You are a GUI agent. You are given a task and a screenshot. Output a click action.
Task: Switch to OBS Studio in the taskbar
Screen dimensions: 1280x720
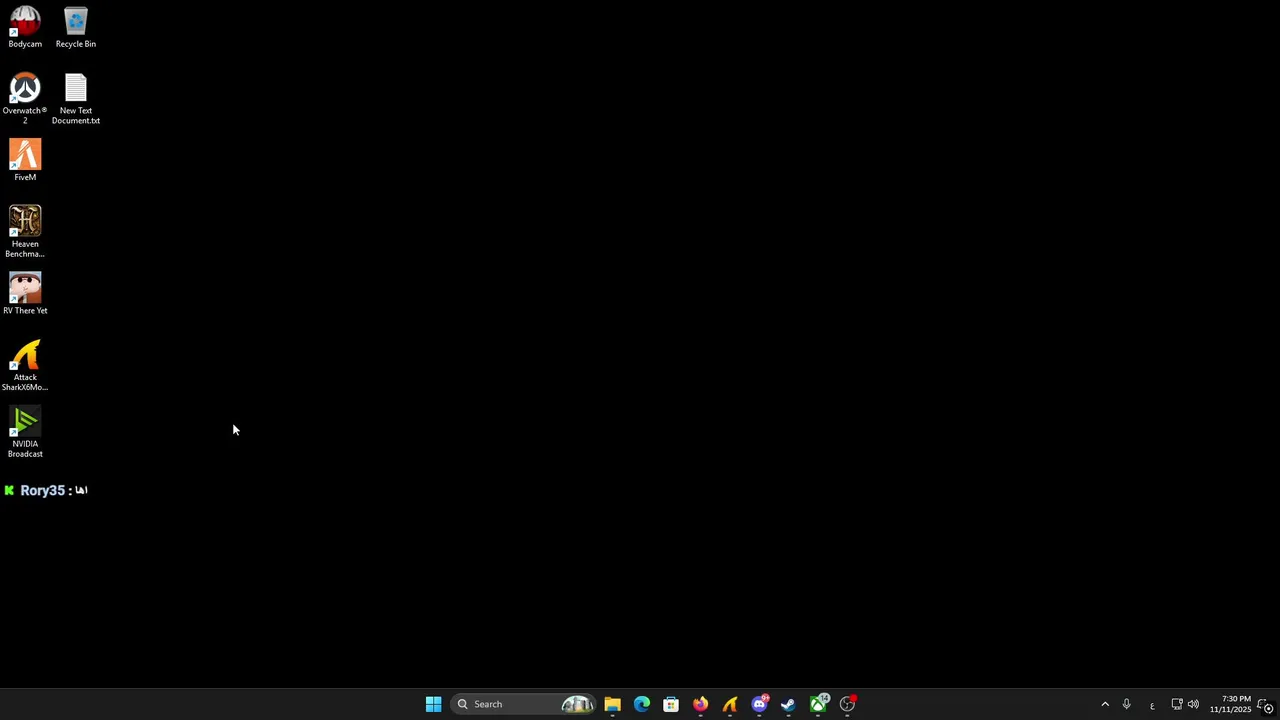847,704
